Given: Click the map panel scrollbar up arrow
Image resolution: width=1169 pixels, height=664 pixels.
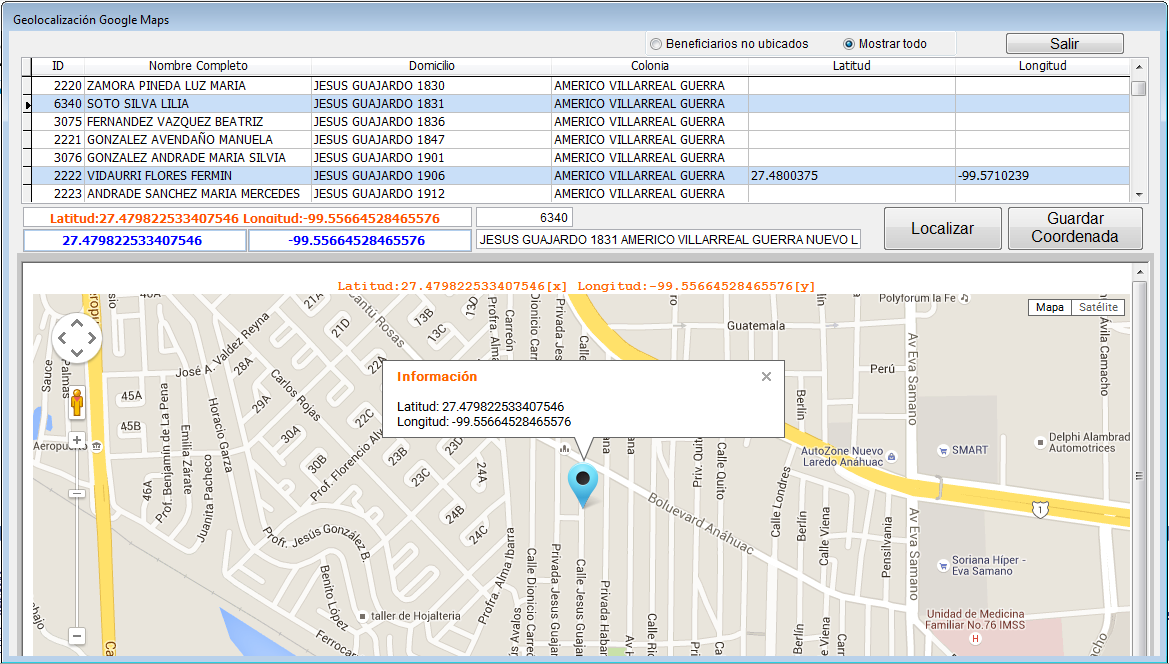Looking at the screenshot, I should 1139,272.
